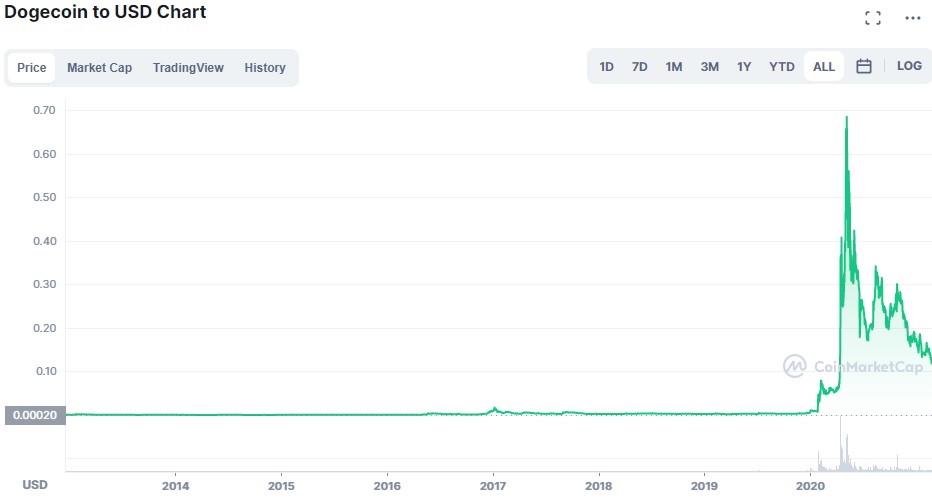Screen dimensions: 932x498
Task: Switch to the Price tab
Action: (32, 68)
